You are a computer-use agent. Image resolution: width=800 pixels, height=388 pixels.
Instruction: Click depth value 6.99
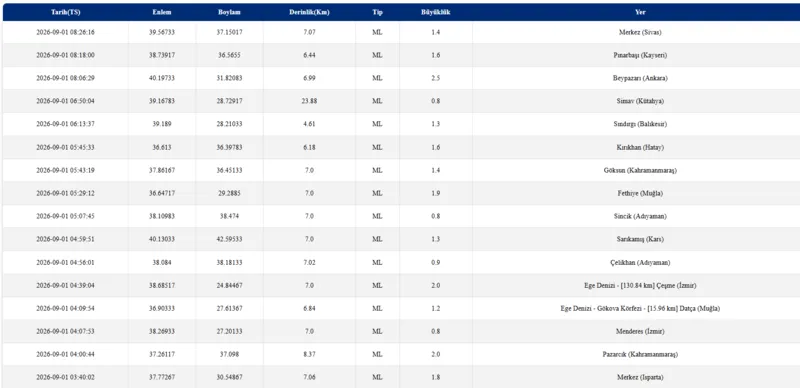tap(309, 78)
